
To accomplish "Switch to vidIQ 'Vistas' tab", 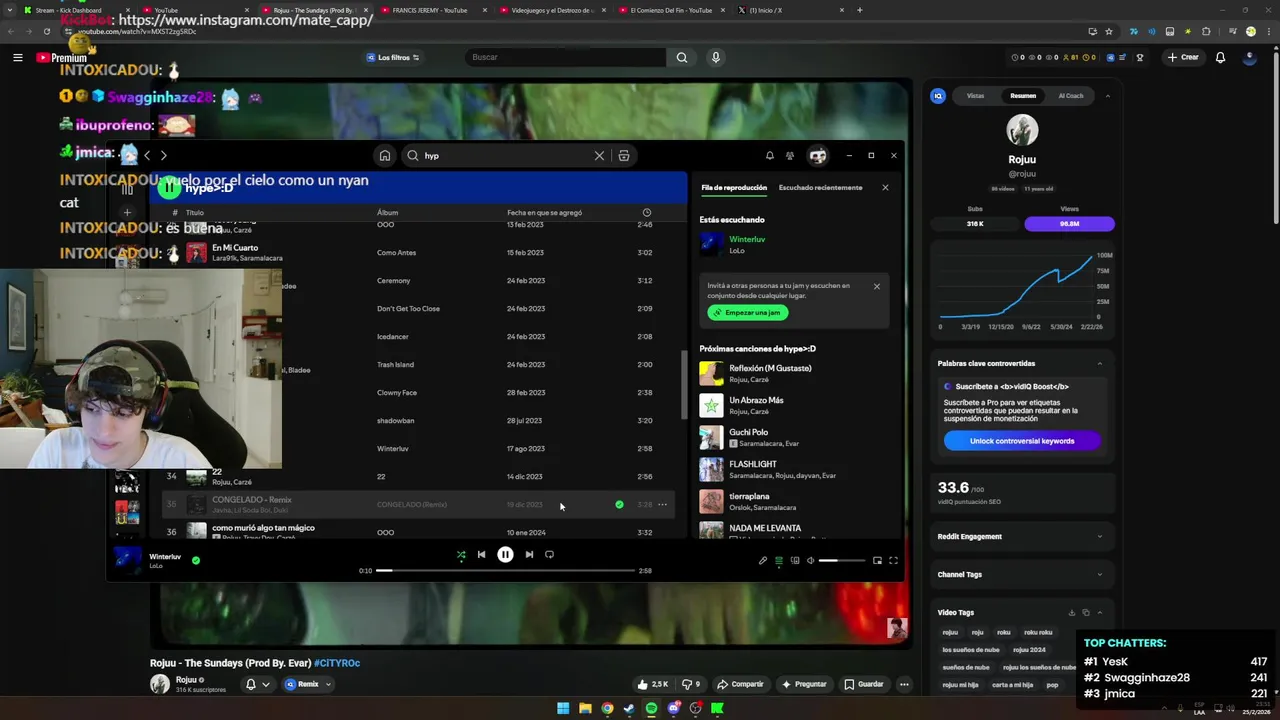I will click(x=975, y=96).
